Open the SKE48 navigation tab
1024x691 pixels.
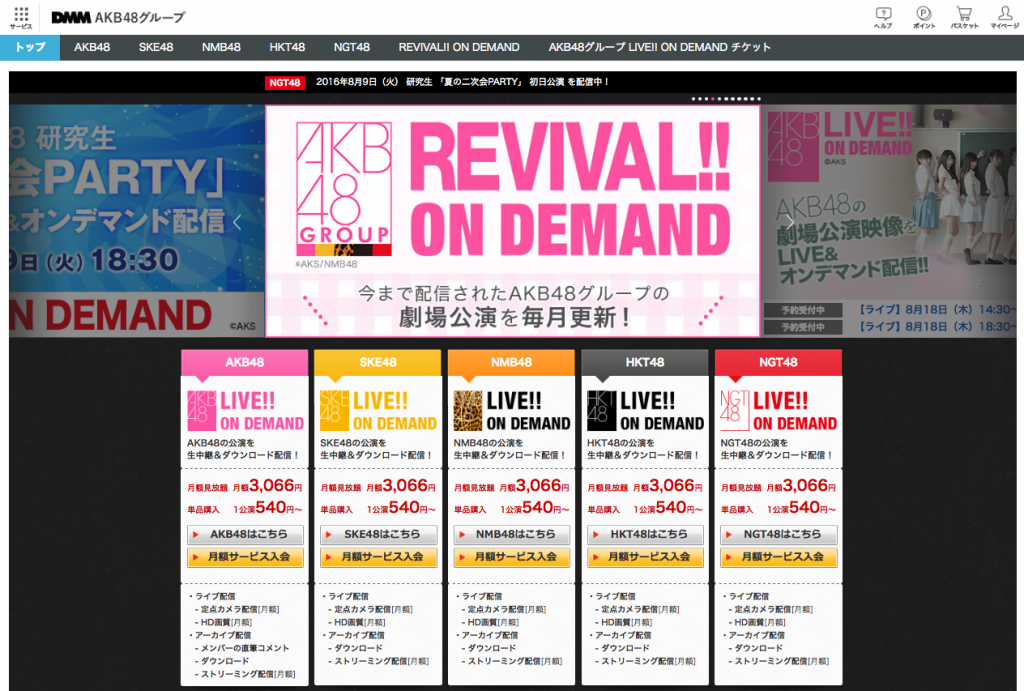(156, 47)
